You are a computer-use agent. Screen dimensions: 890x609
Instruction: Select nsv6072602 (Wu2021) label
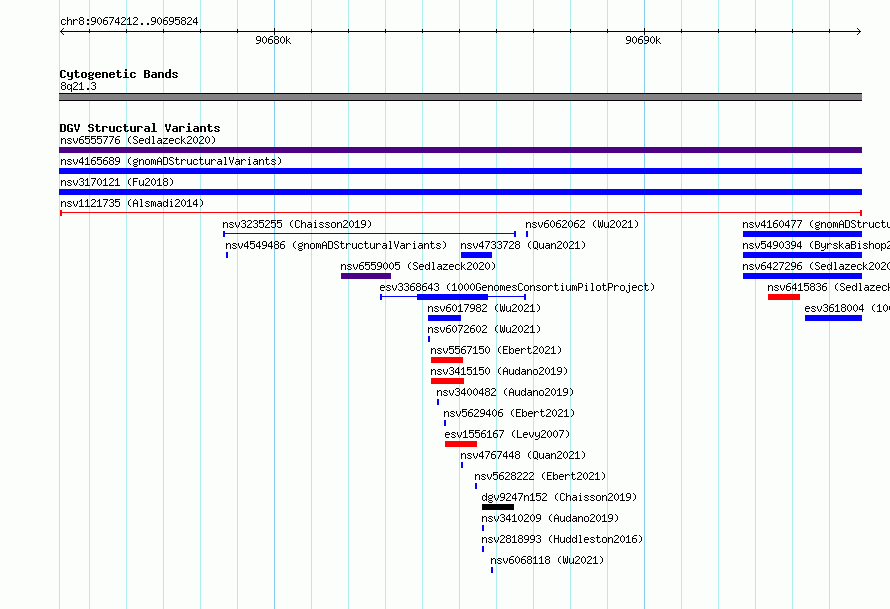(484, 329)
